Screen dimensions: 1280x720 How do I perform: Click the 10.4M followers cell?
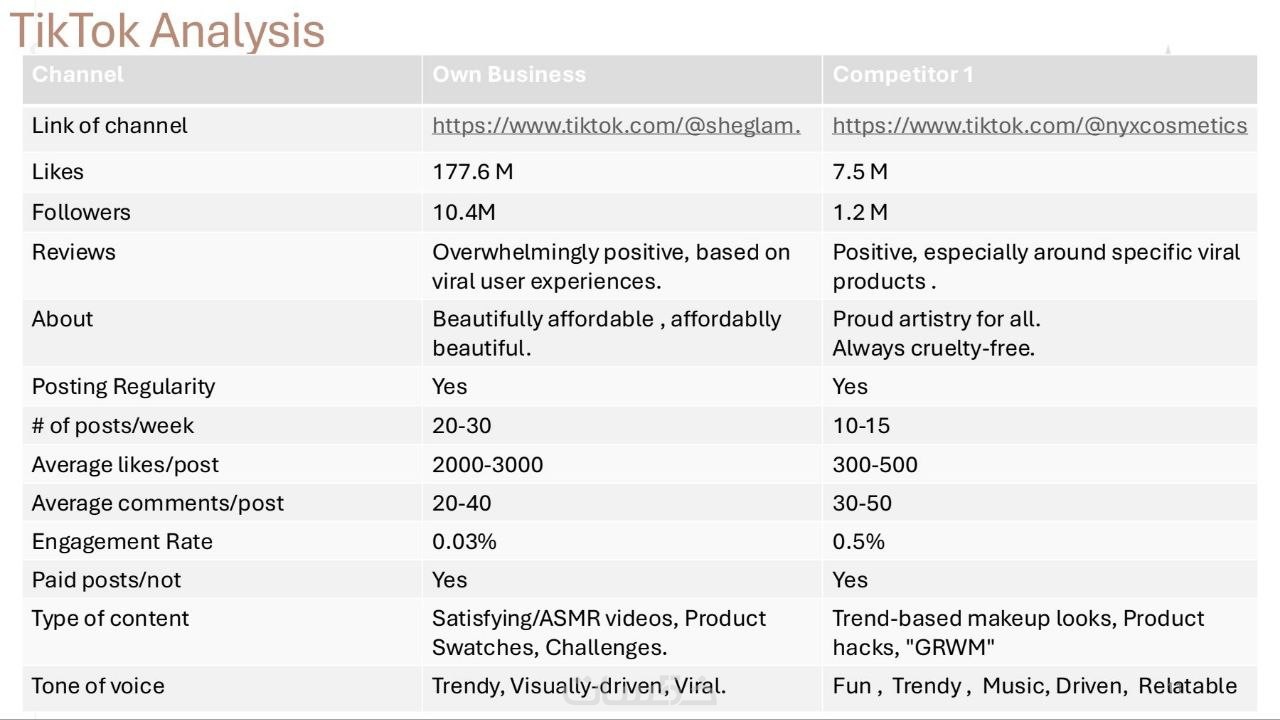pyautogui.click(x=463, y=212)
